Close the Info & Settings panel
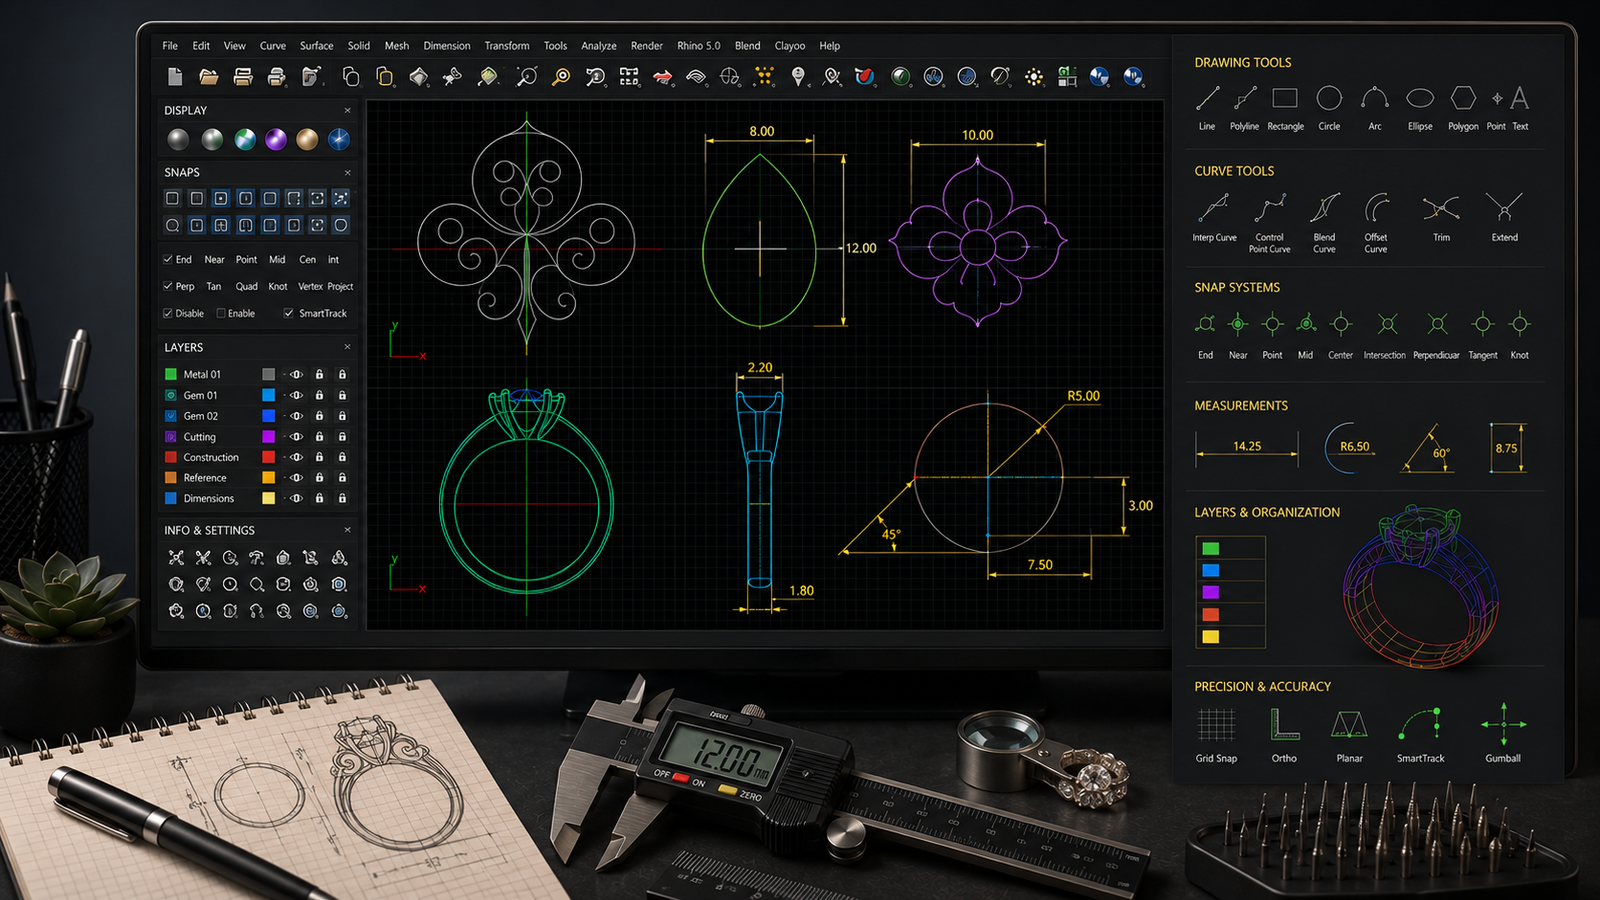This screenshot has height=900, width=1600. click(347, 530)
